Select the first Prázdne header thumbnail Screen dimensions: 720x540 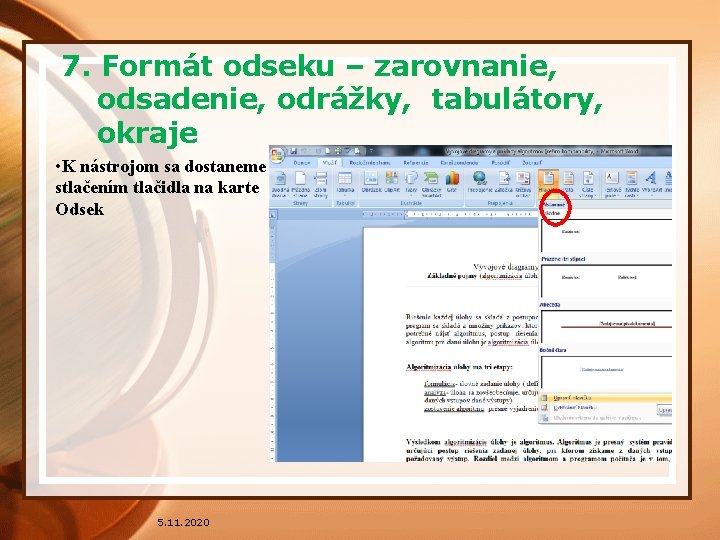click(606, 235)
